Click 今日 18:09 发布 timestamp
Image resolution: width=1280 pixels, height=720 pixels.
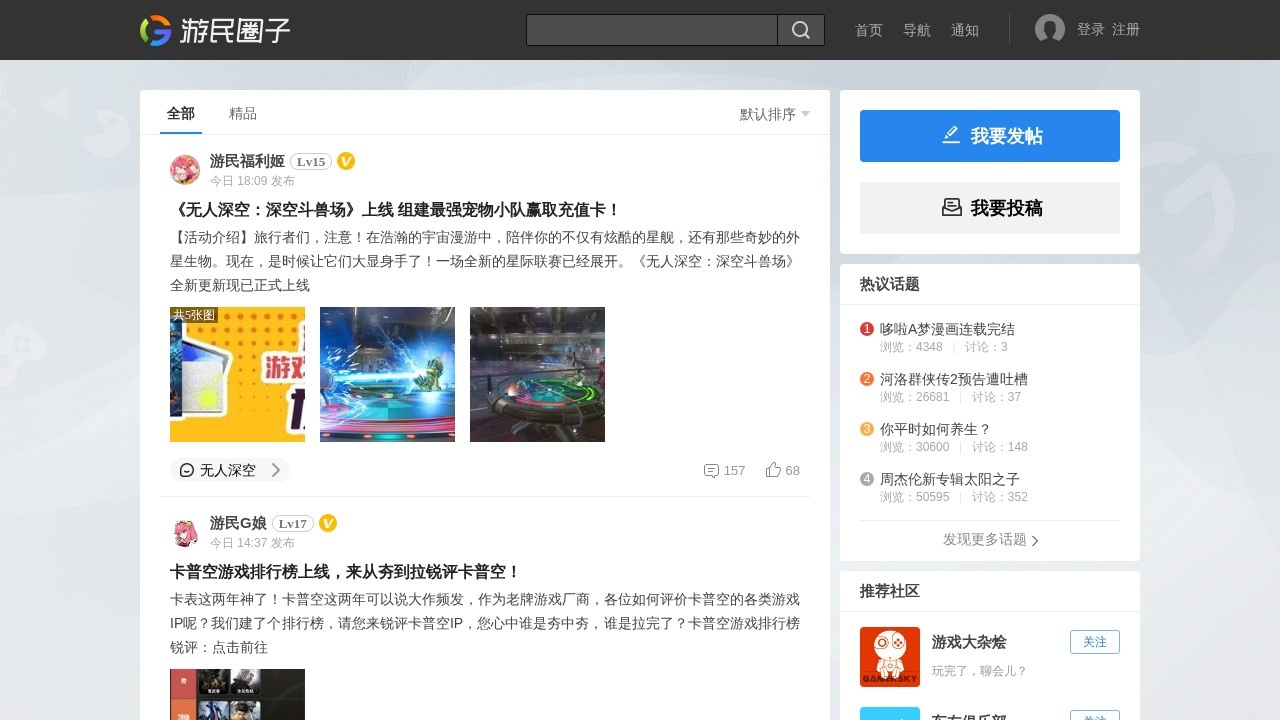tap(252, 181)
